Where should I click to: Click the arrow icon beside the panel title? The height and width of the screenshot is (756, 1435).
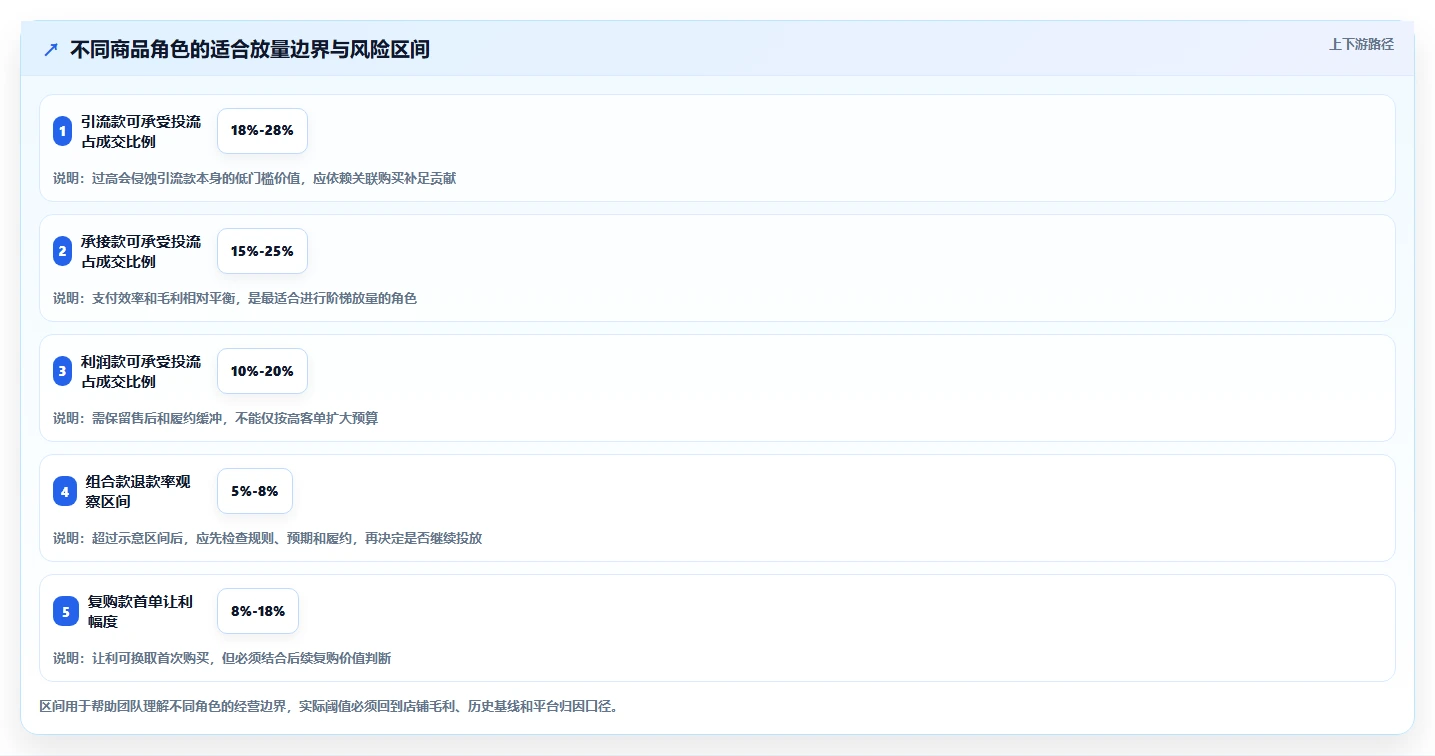pos(51,49)
